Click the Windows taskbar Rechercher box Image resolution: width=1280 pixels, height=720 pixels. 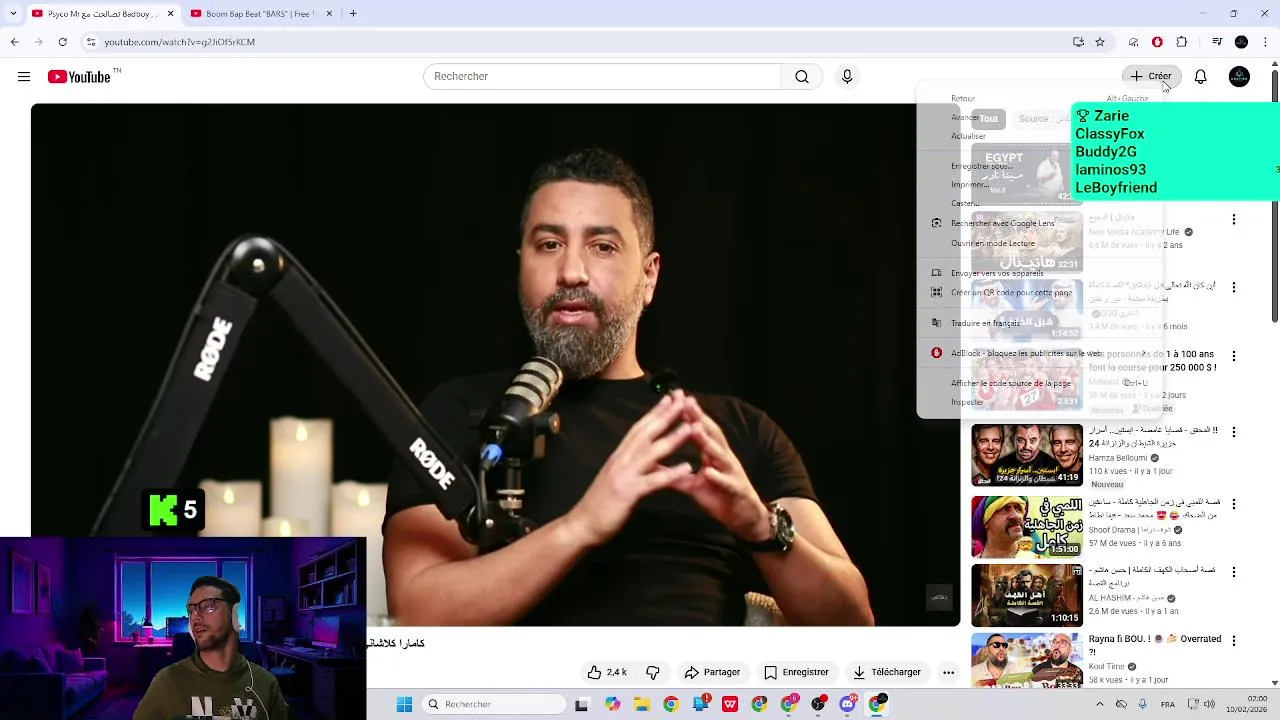(493, 704)
